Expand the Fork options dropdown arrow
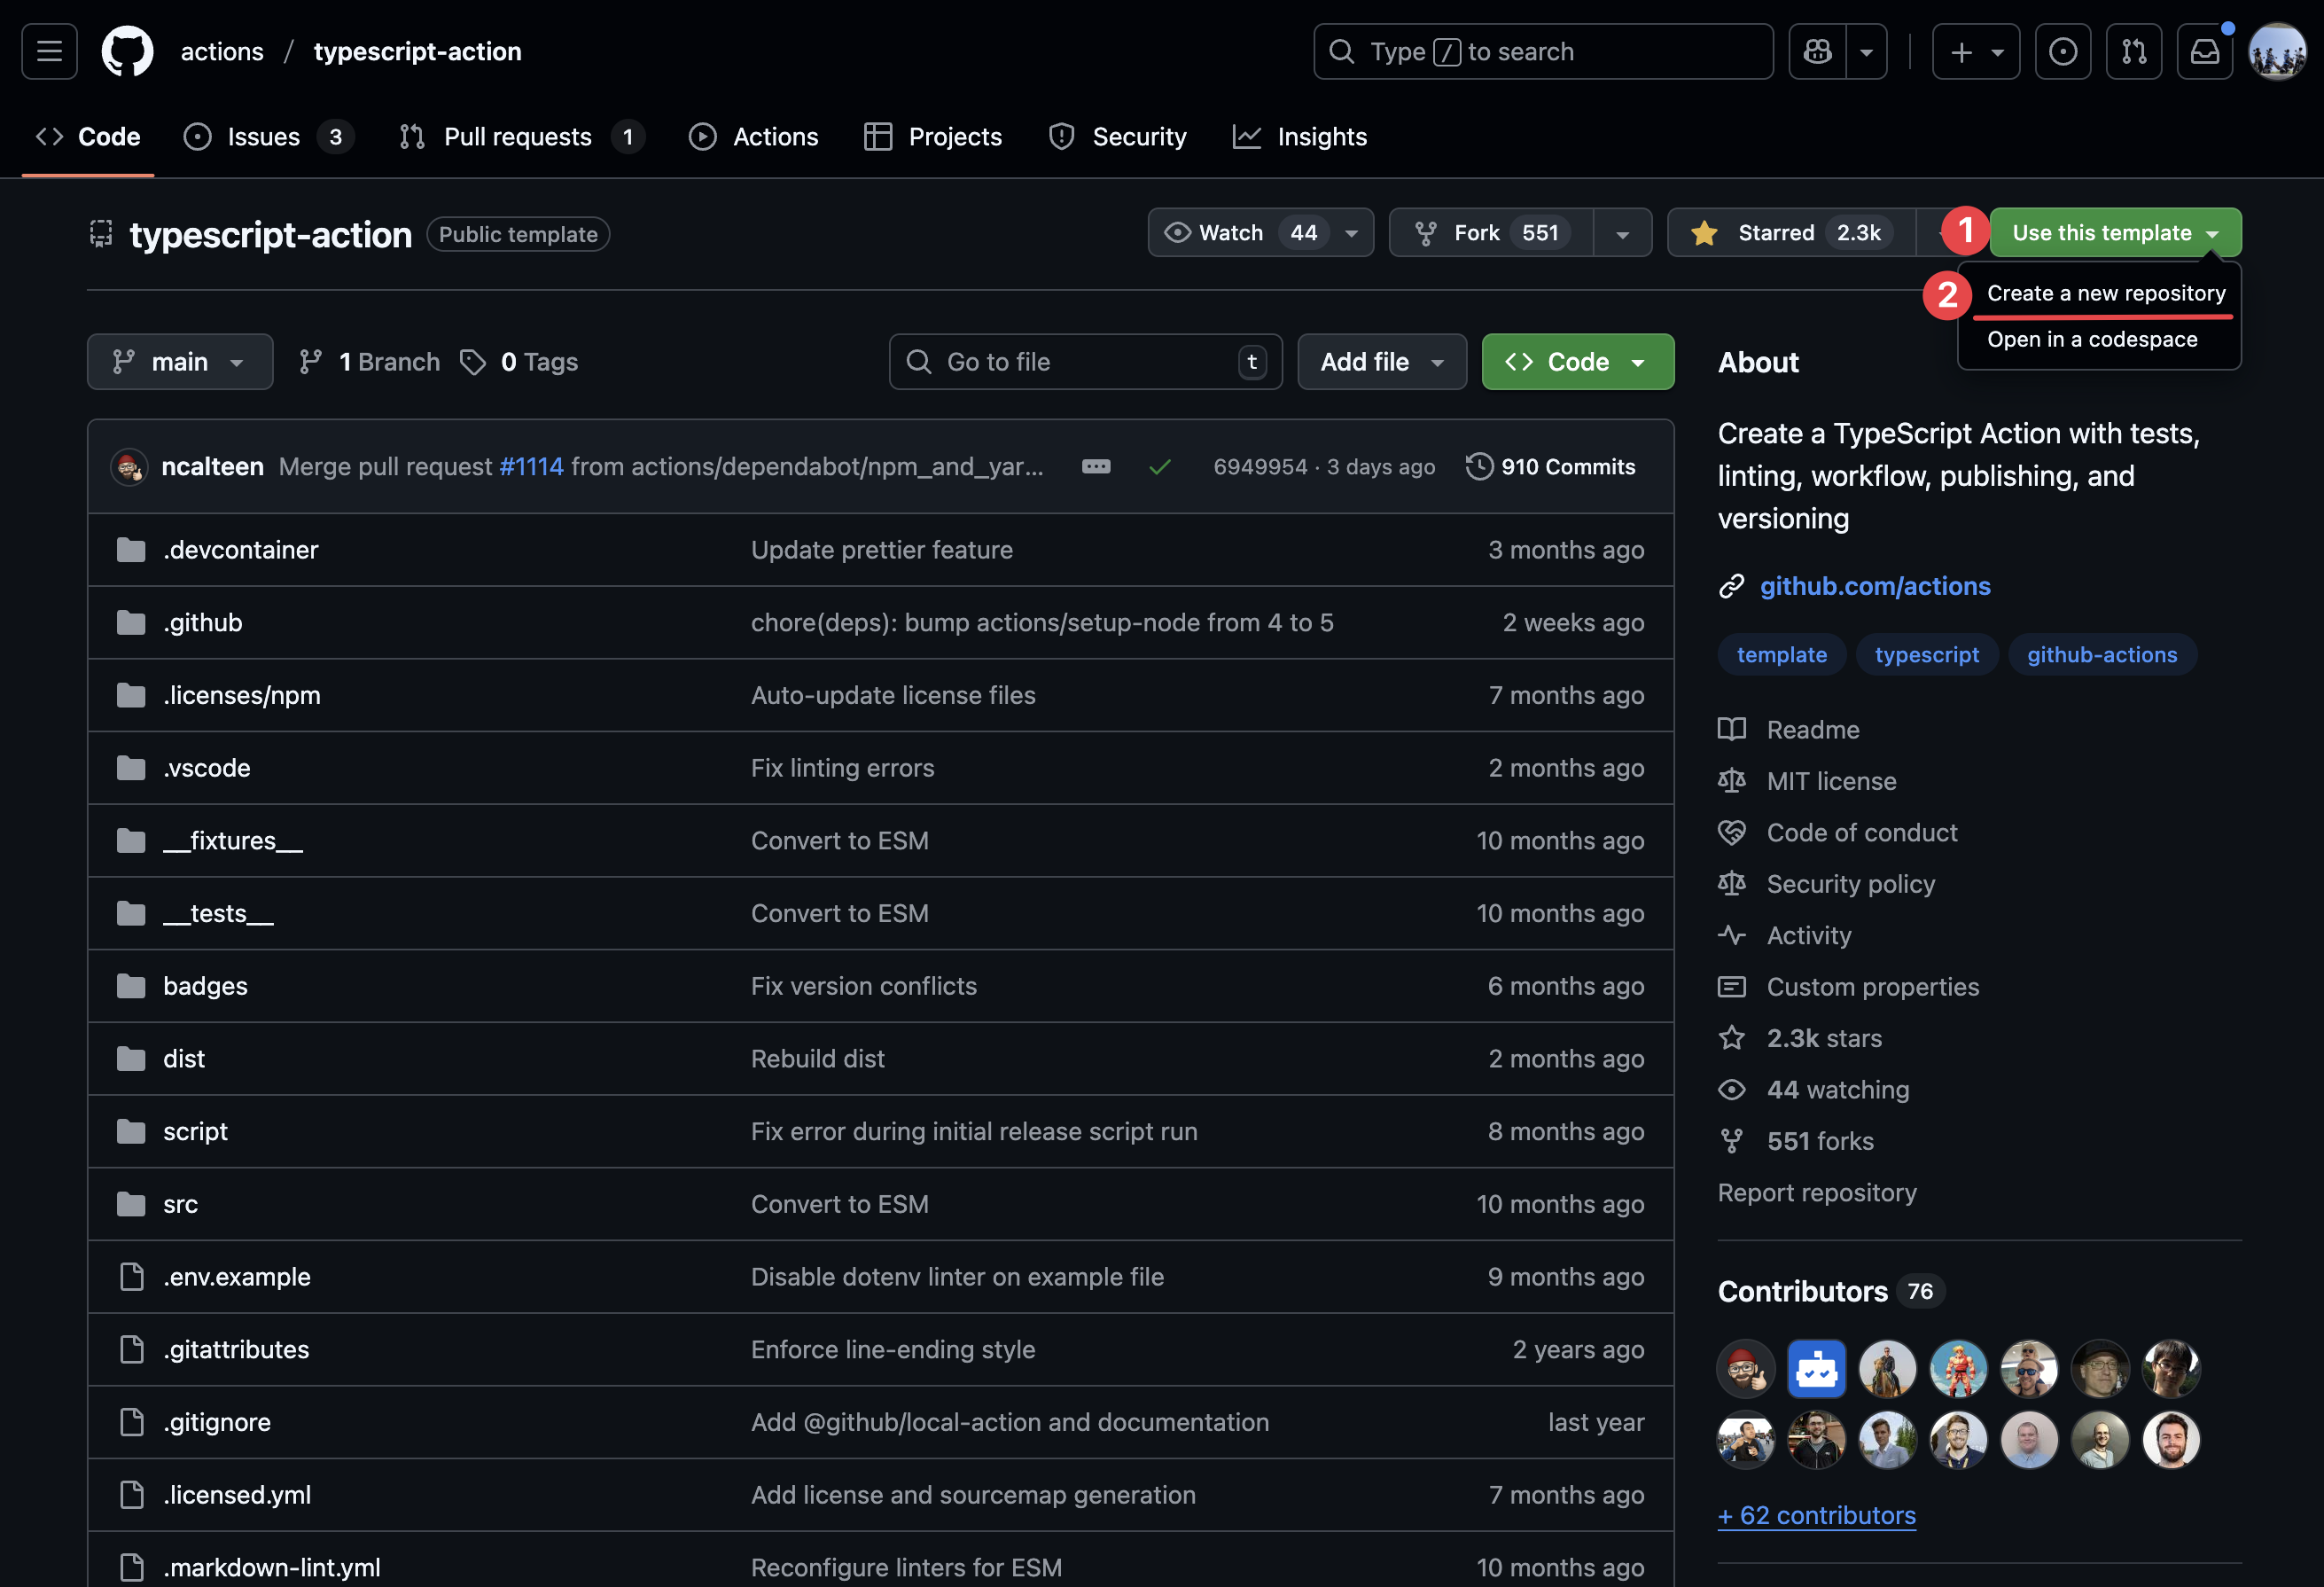The image size is (2324, 1587). click(1622, 233)
